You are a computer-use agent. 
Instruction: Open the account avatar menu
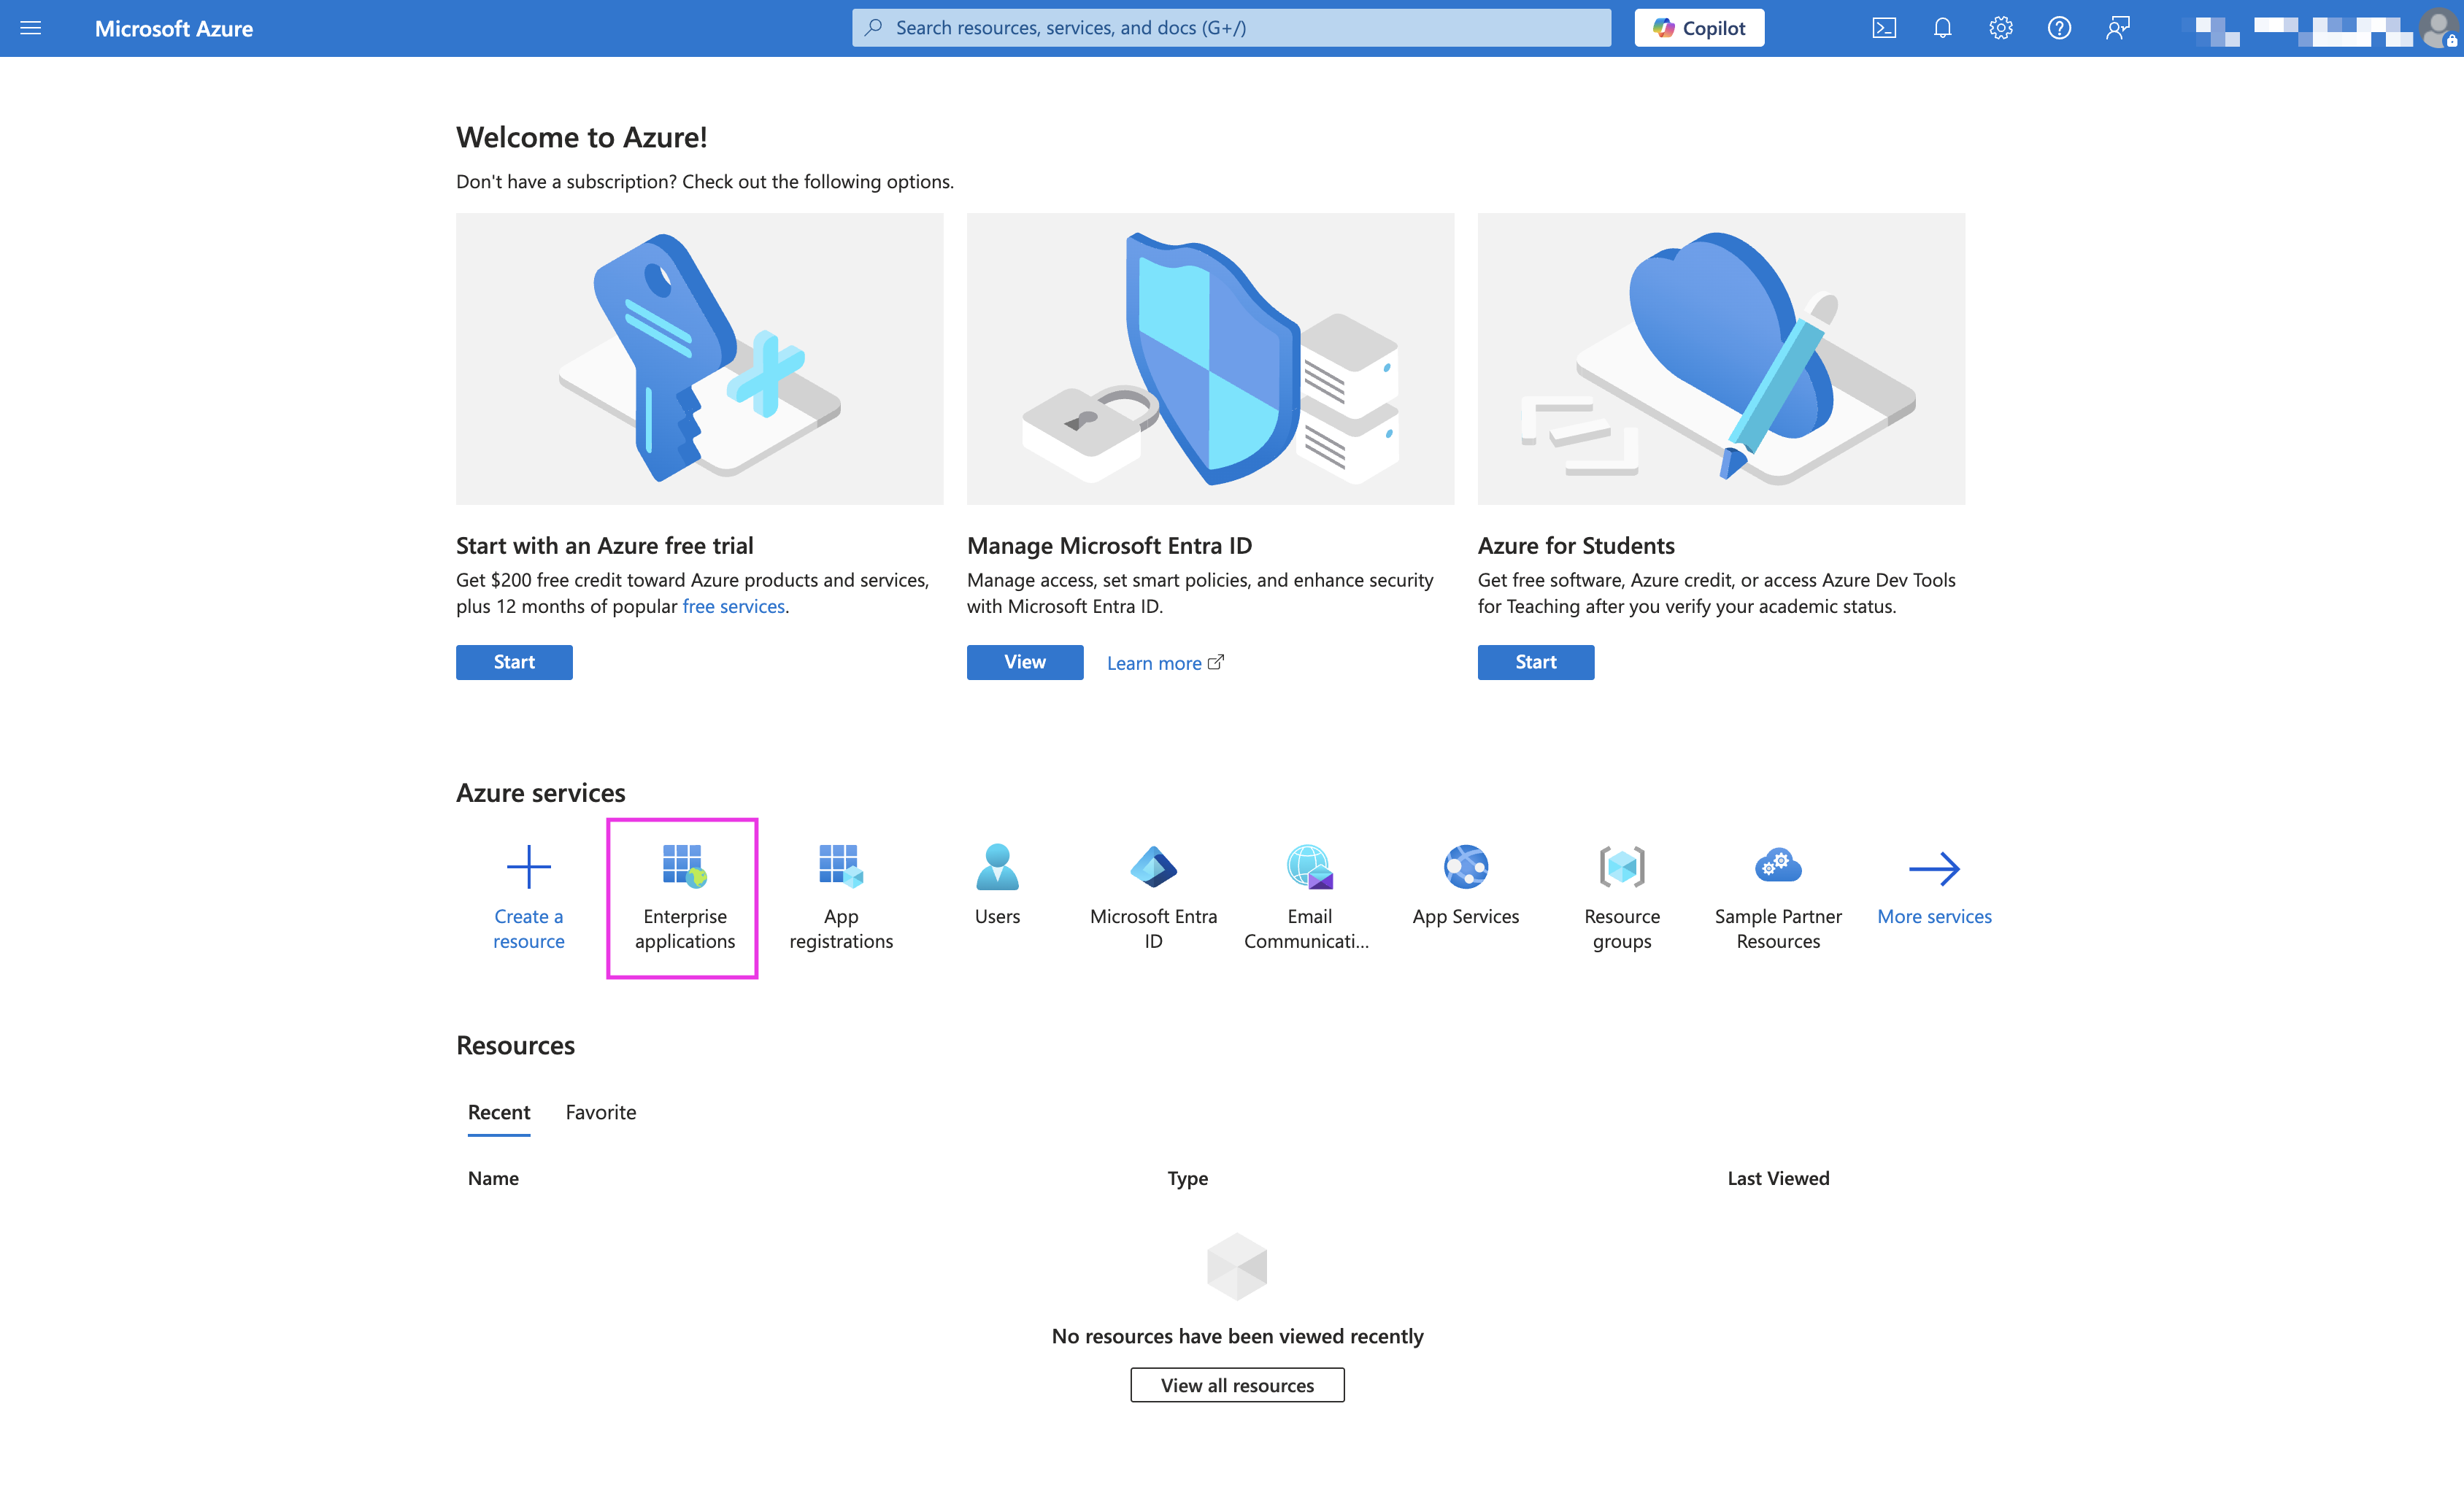(2438, 28)
